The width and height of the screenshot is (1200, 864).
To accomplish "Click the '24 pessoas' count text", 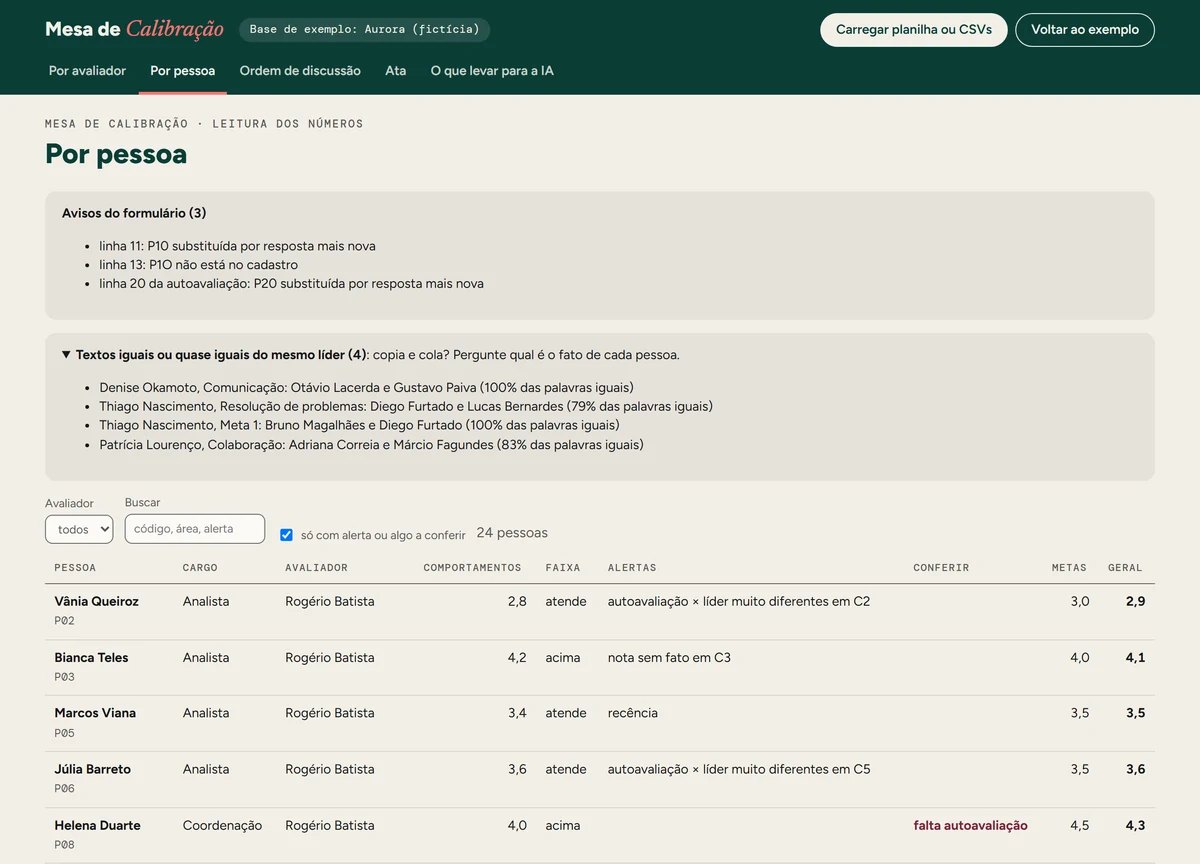I will click(x=512, y=533).
